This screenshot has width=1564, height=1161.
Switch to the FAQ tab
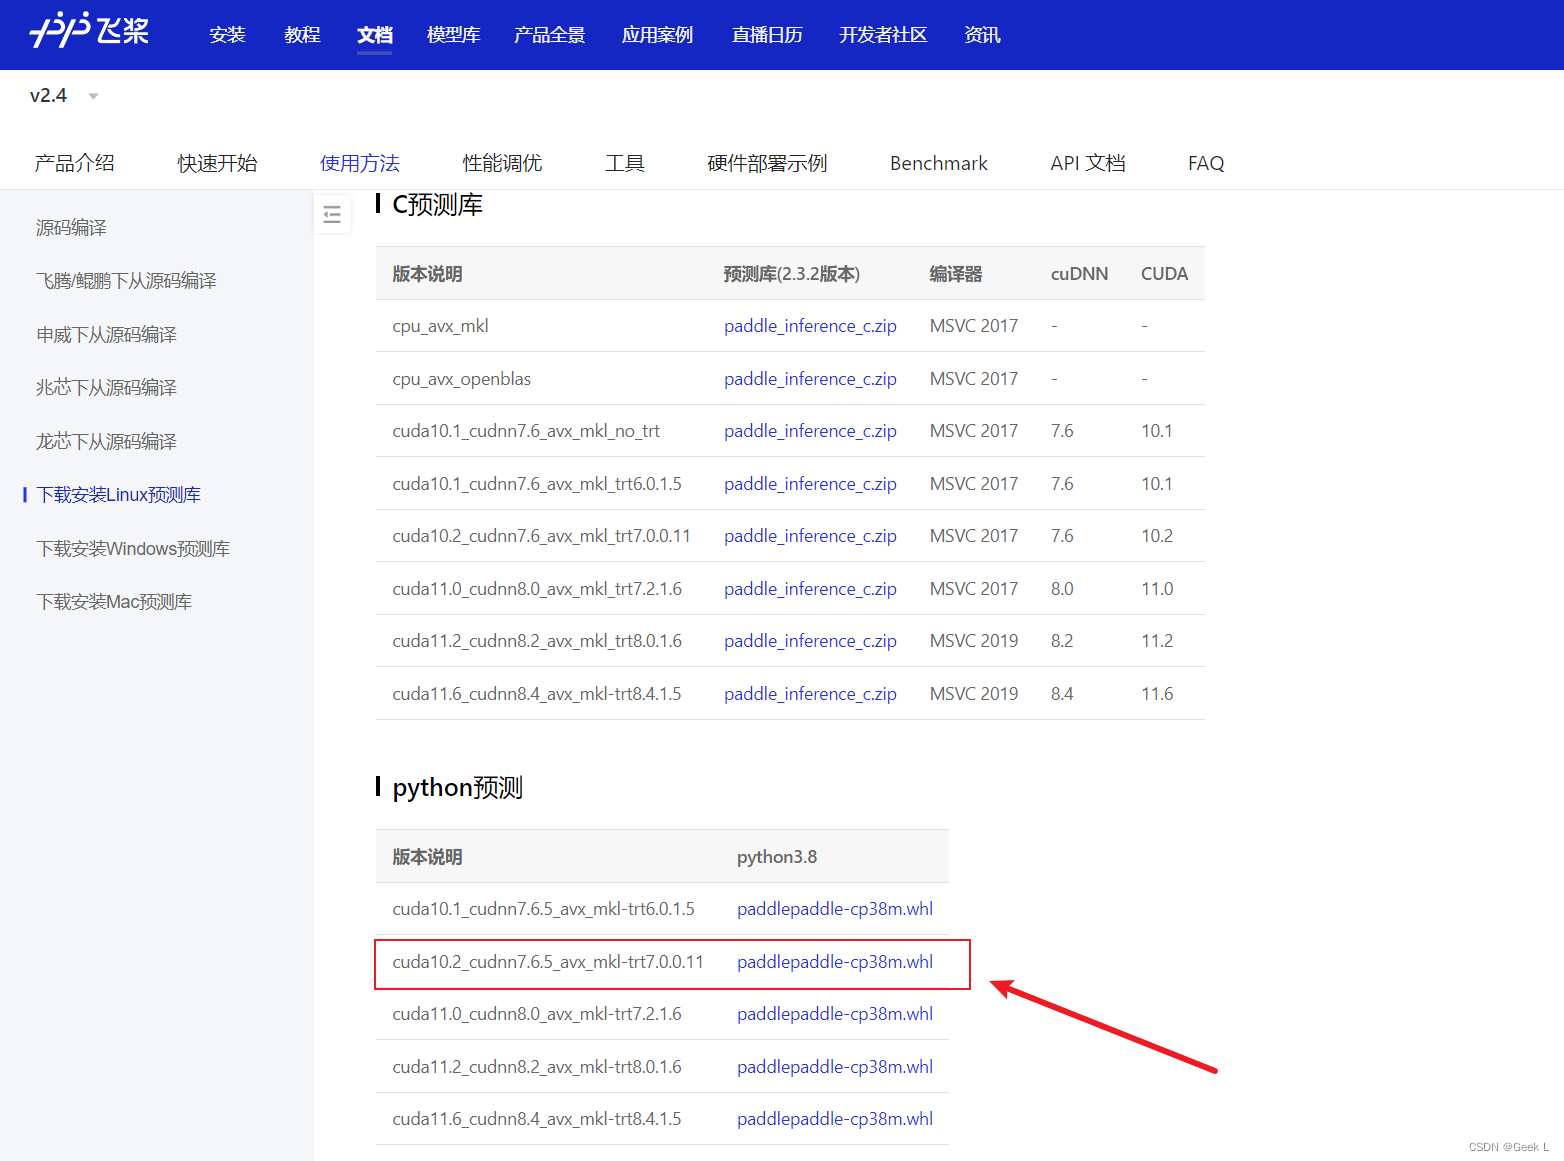coord(1206,163)
